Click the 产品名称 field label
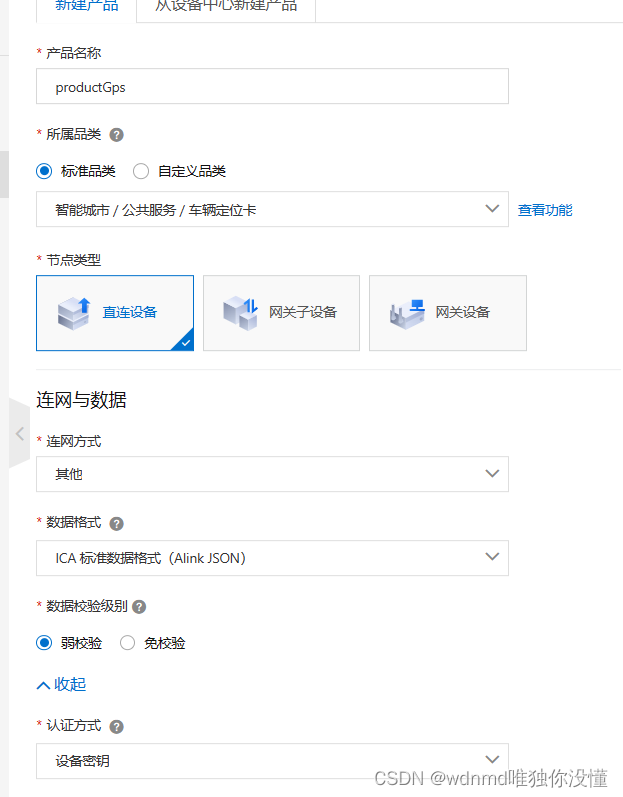Viewport: 623px width, 797px height. tap(74, 53)
